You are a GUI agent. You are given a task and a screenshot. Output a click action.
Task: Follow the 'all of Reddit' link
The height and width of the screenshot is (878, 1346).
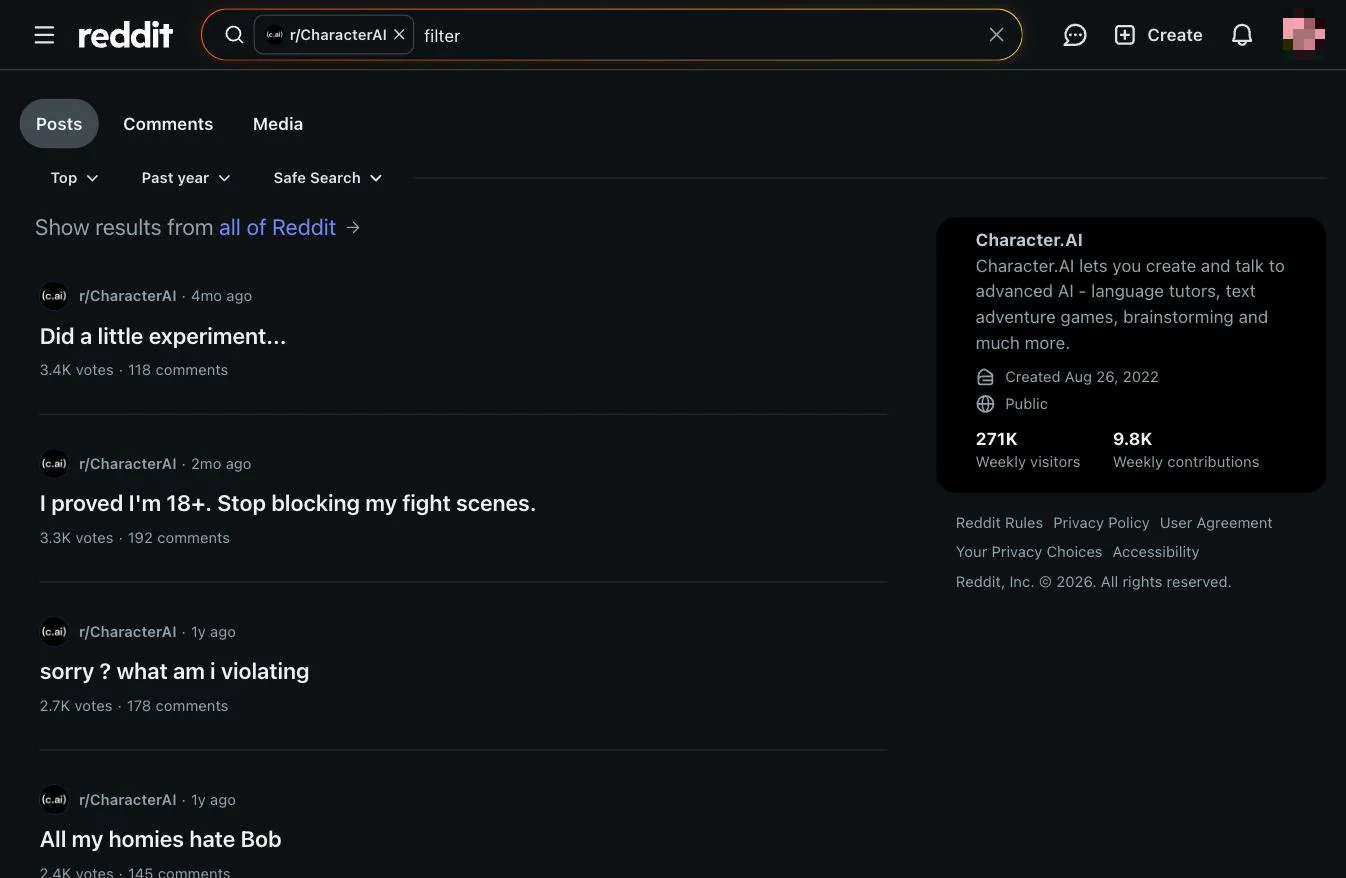pyautogui.click(x=277, y=228)
